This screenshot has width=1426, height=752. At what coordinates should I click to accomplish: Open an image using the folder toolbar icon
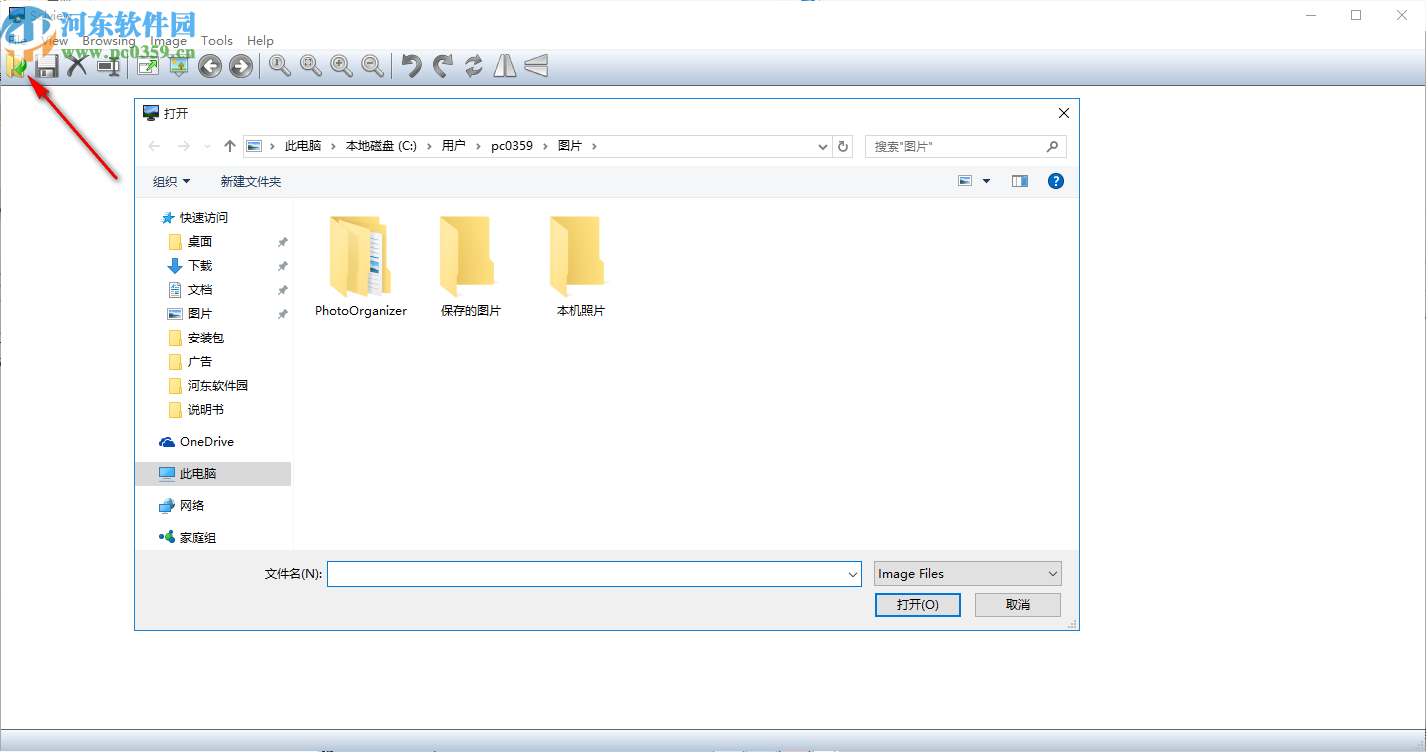(16, 65)
